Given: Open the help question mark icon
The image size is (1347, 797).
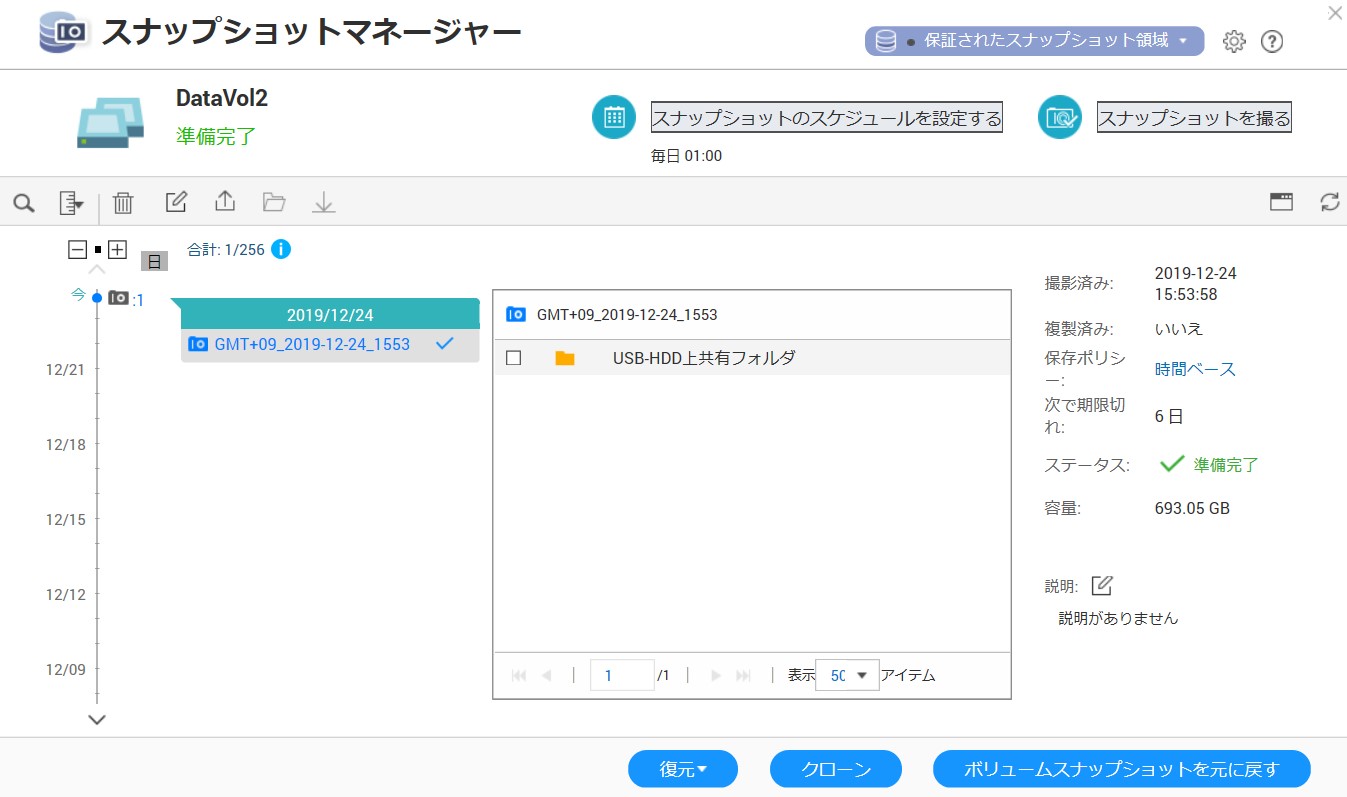Looking at the screenshot, I should (1271, 41).
